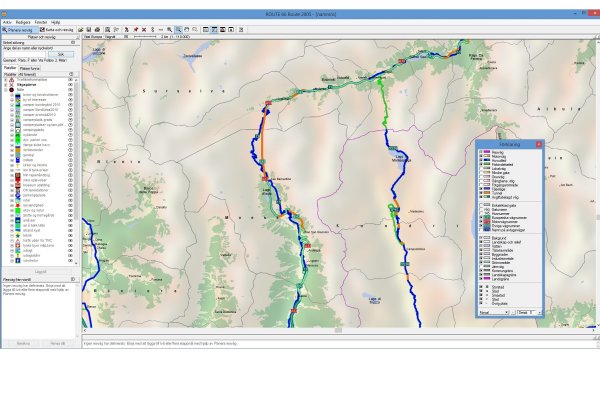
Task: Open the Arkiv menu
Action: 7,21
